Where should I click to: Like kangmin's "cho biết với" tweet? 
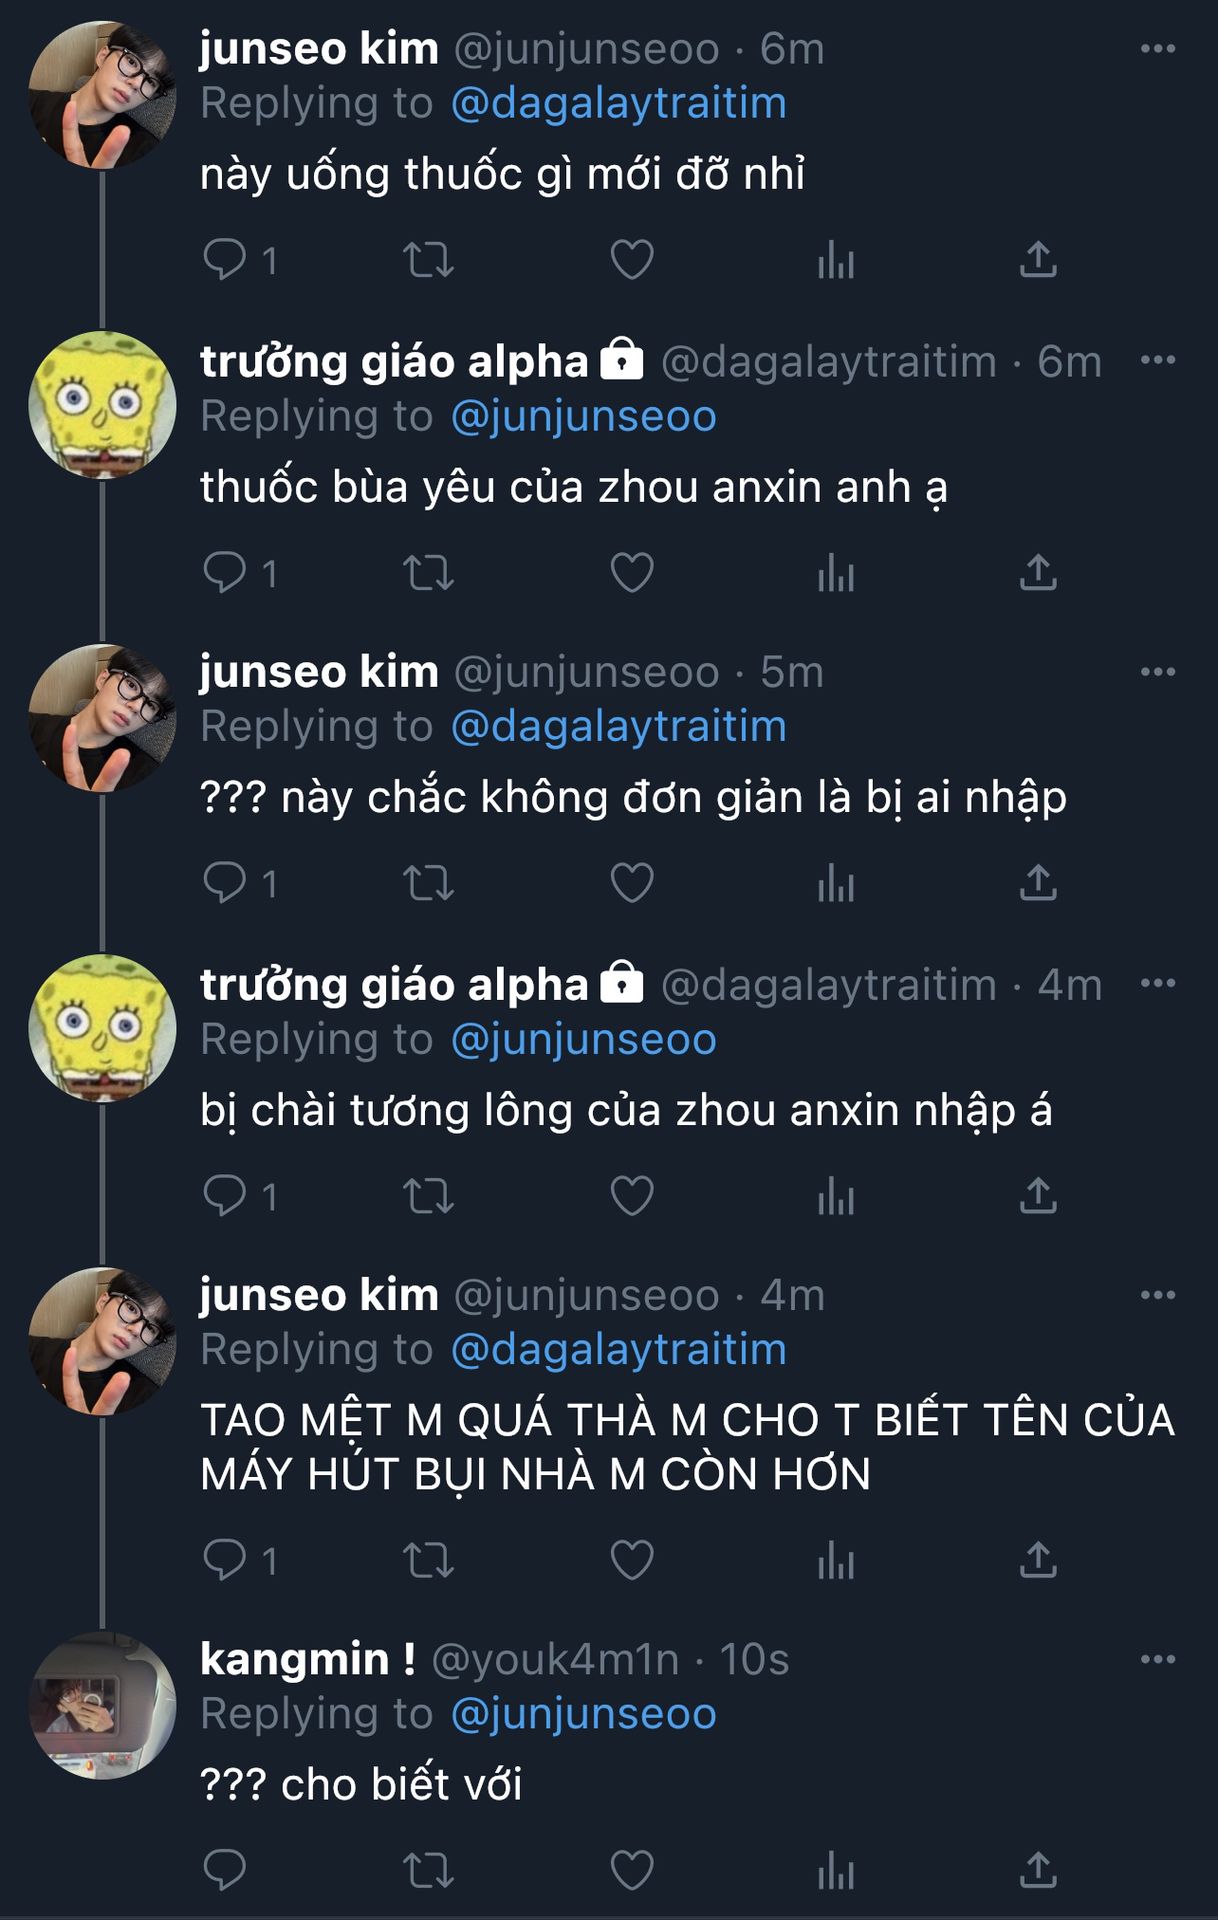(x=632, y=1870)
